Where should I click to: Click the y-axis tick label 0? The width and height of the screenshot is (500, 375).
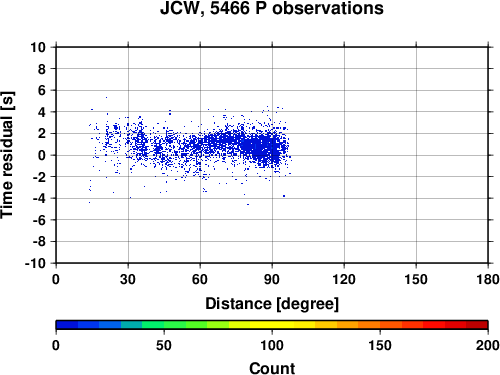(42, 155)
